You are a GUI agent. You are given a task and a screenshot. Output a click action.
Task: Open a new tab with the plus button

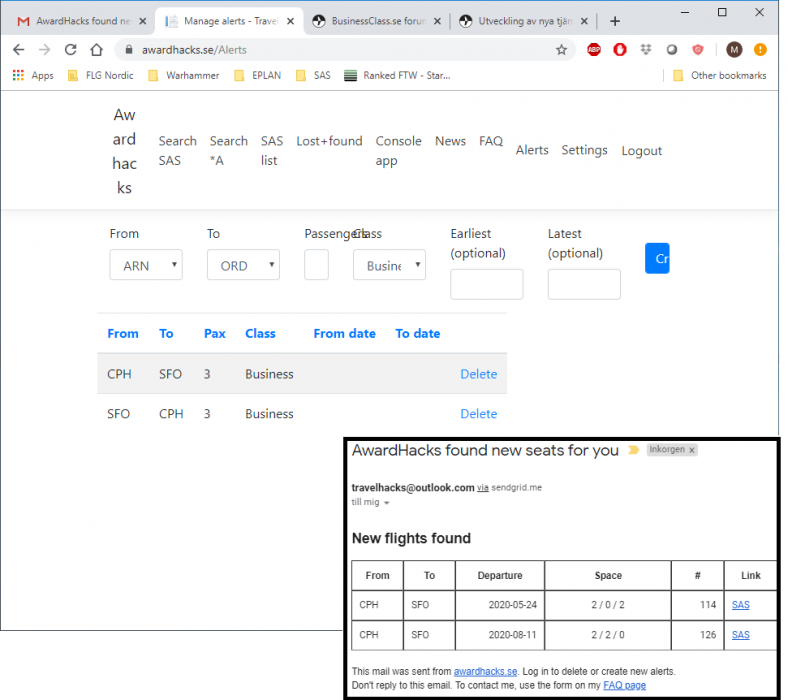pos(614,21)
